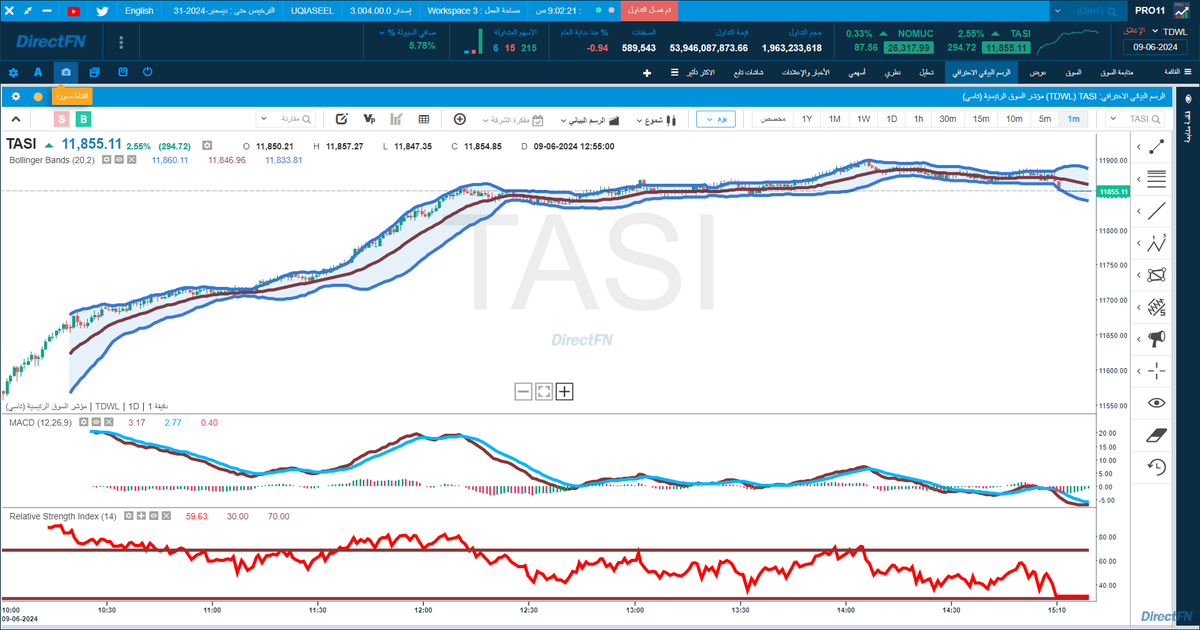The width and height of the screenshot is (1200, 630).
Task: Select the 30m interval
Action: click(x=948, y=119)
